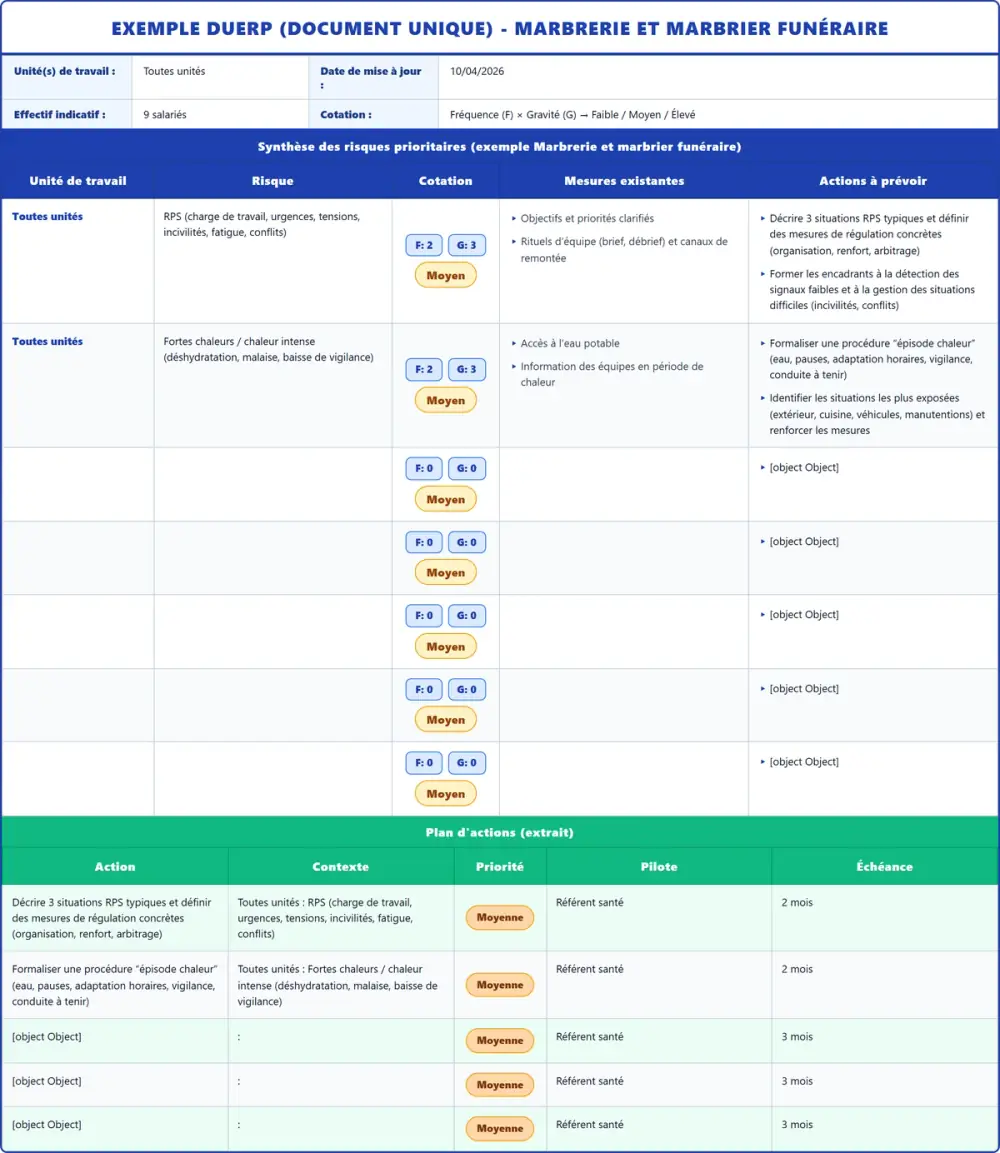Select the 'Pilote' column header

659,867
